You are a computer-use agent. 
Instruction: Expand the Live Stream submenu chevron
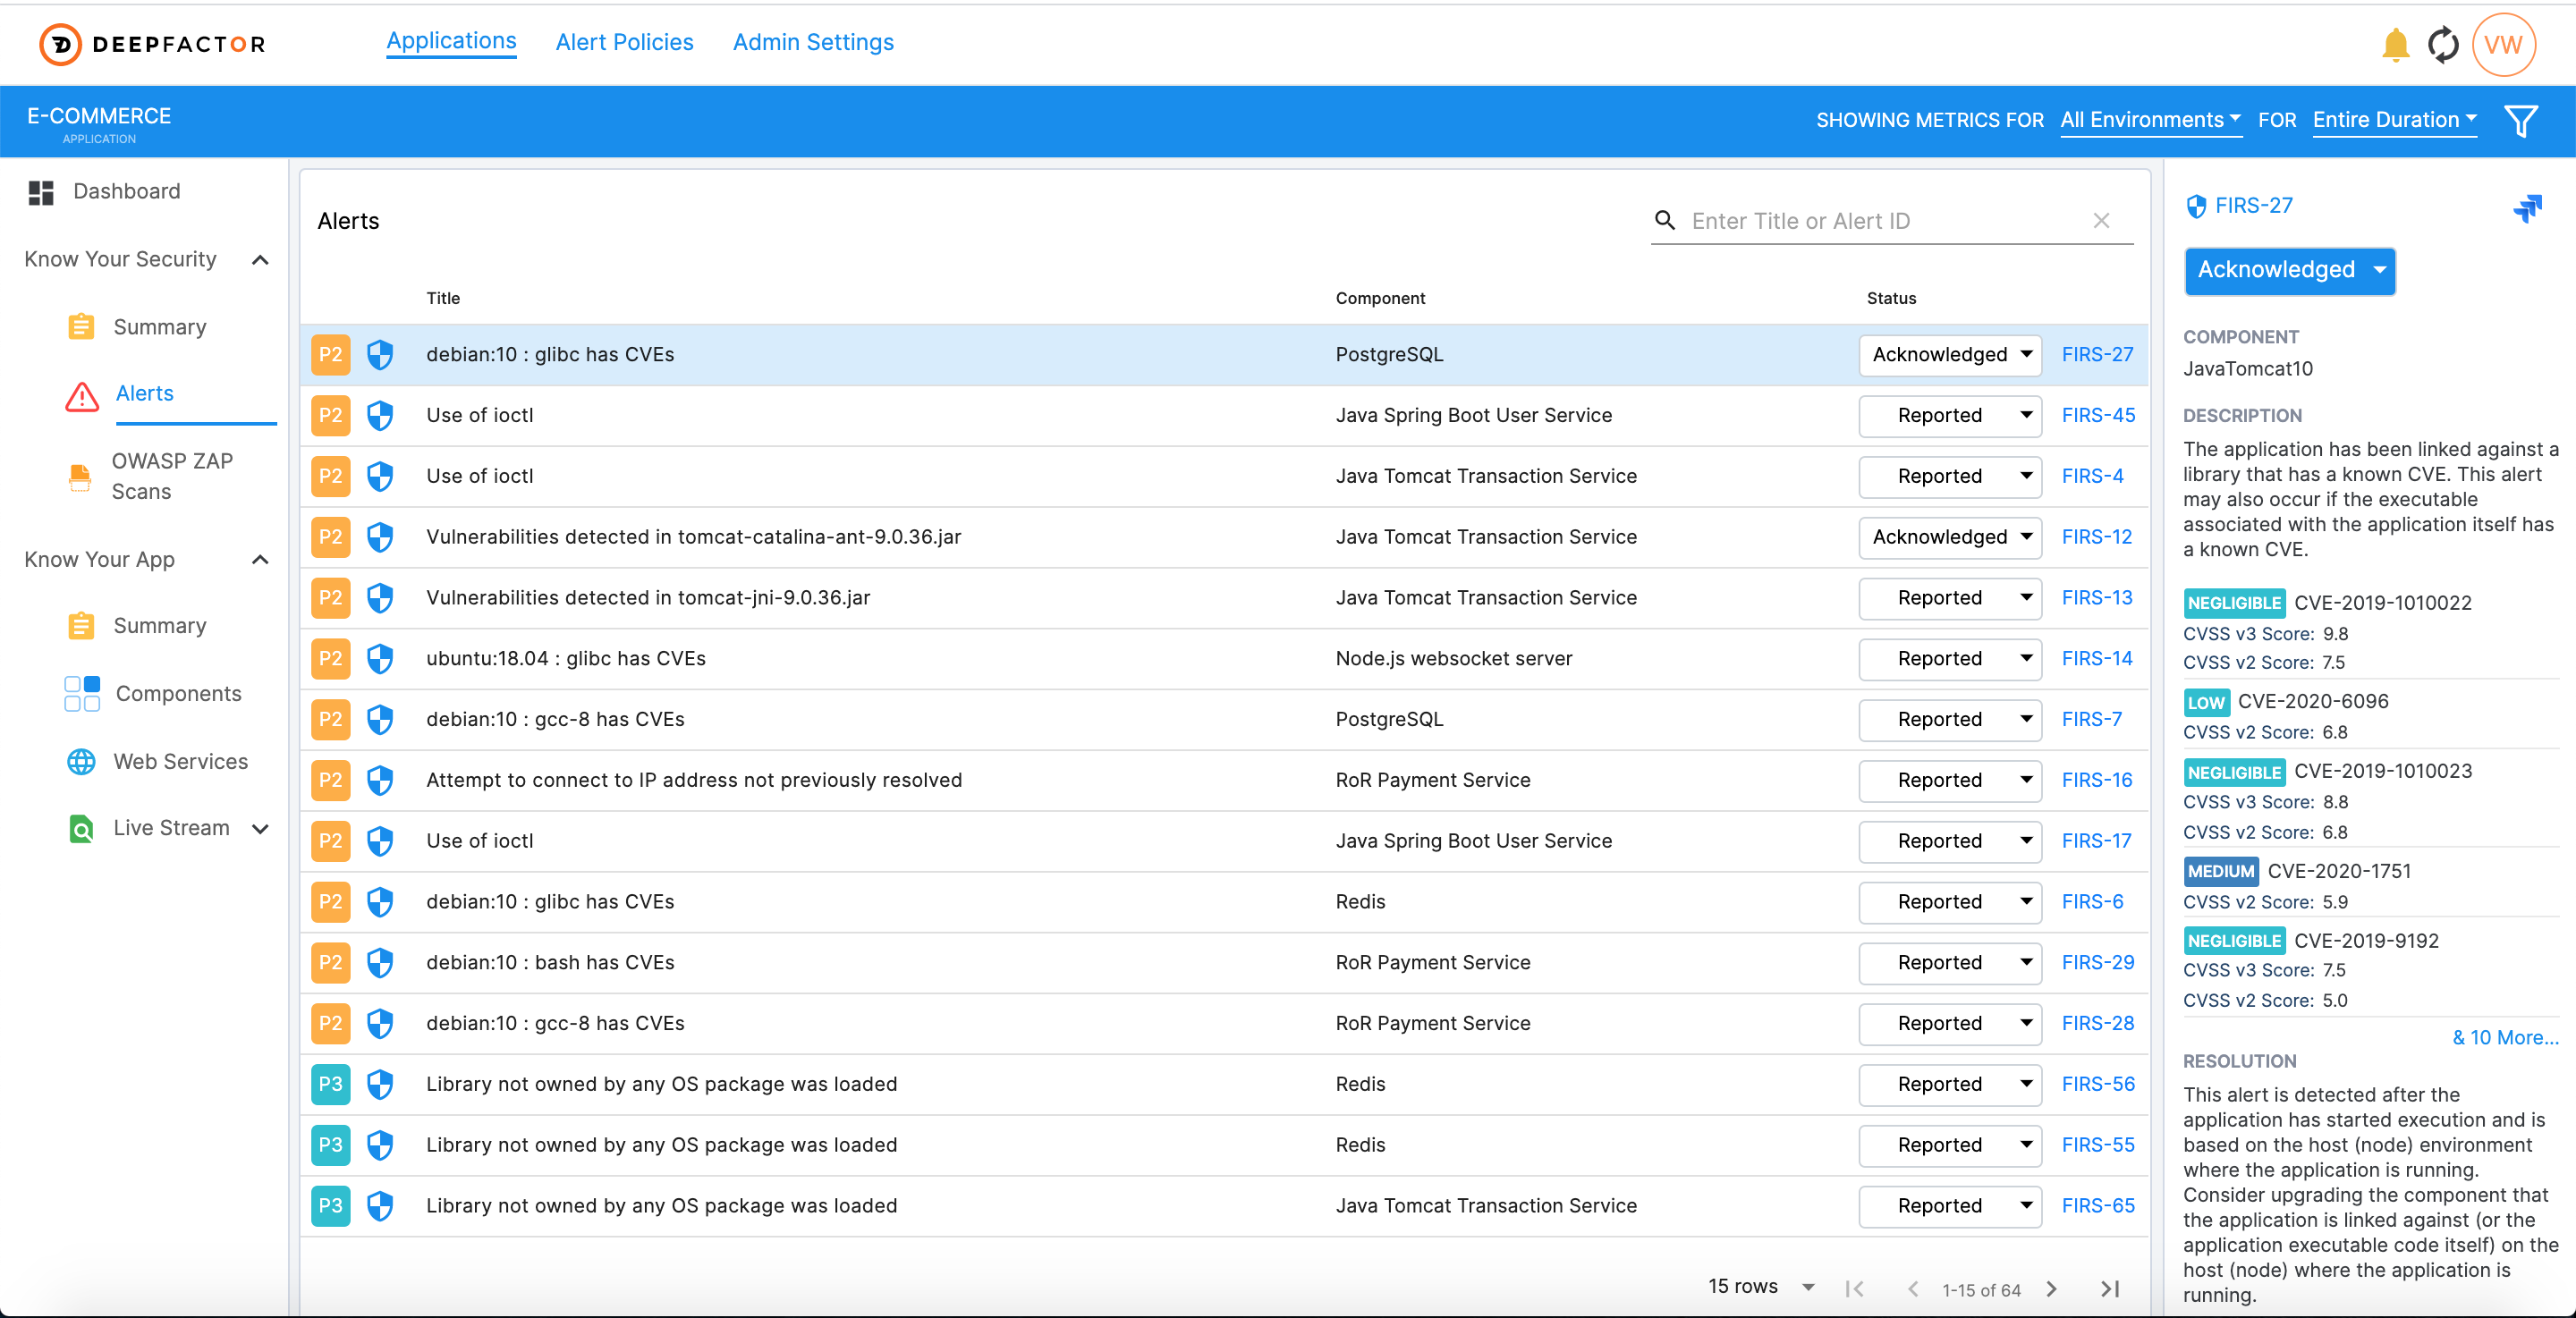[261, 829]
